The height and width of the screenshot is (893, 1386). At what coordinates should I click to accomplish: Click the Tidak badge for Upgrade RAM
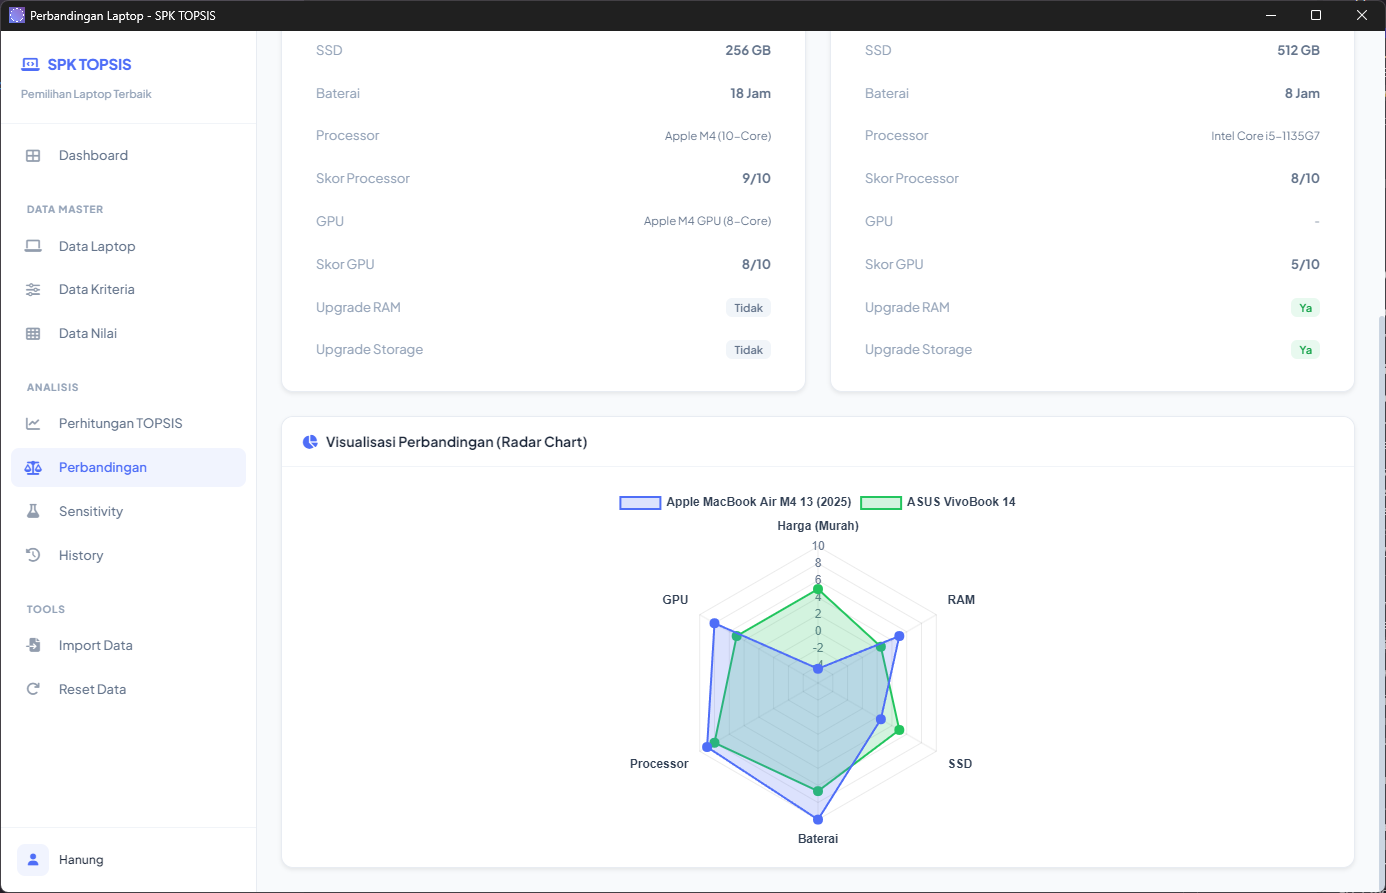(x=748, y=308)
